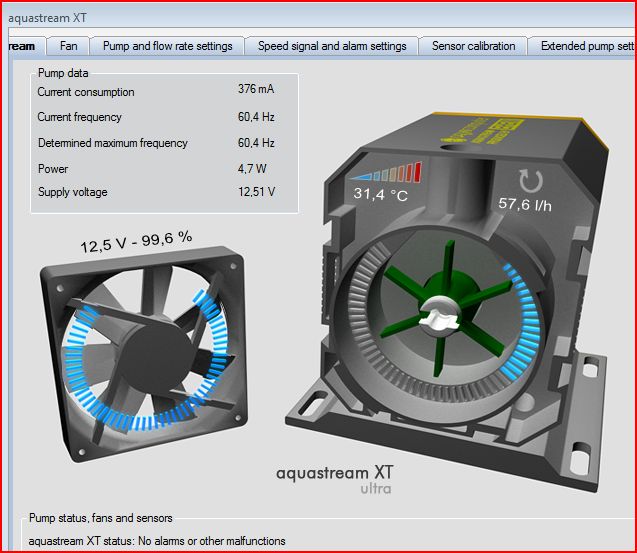Click the Current consumption label
The width and height of the screenshot is (637, 553).
pyautogui.click(x=86, y=92)
